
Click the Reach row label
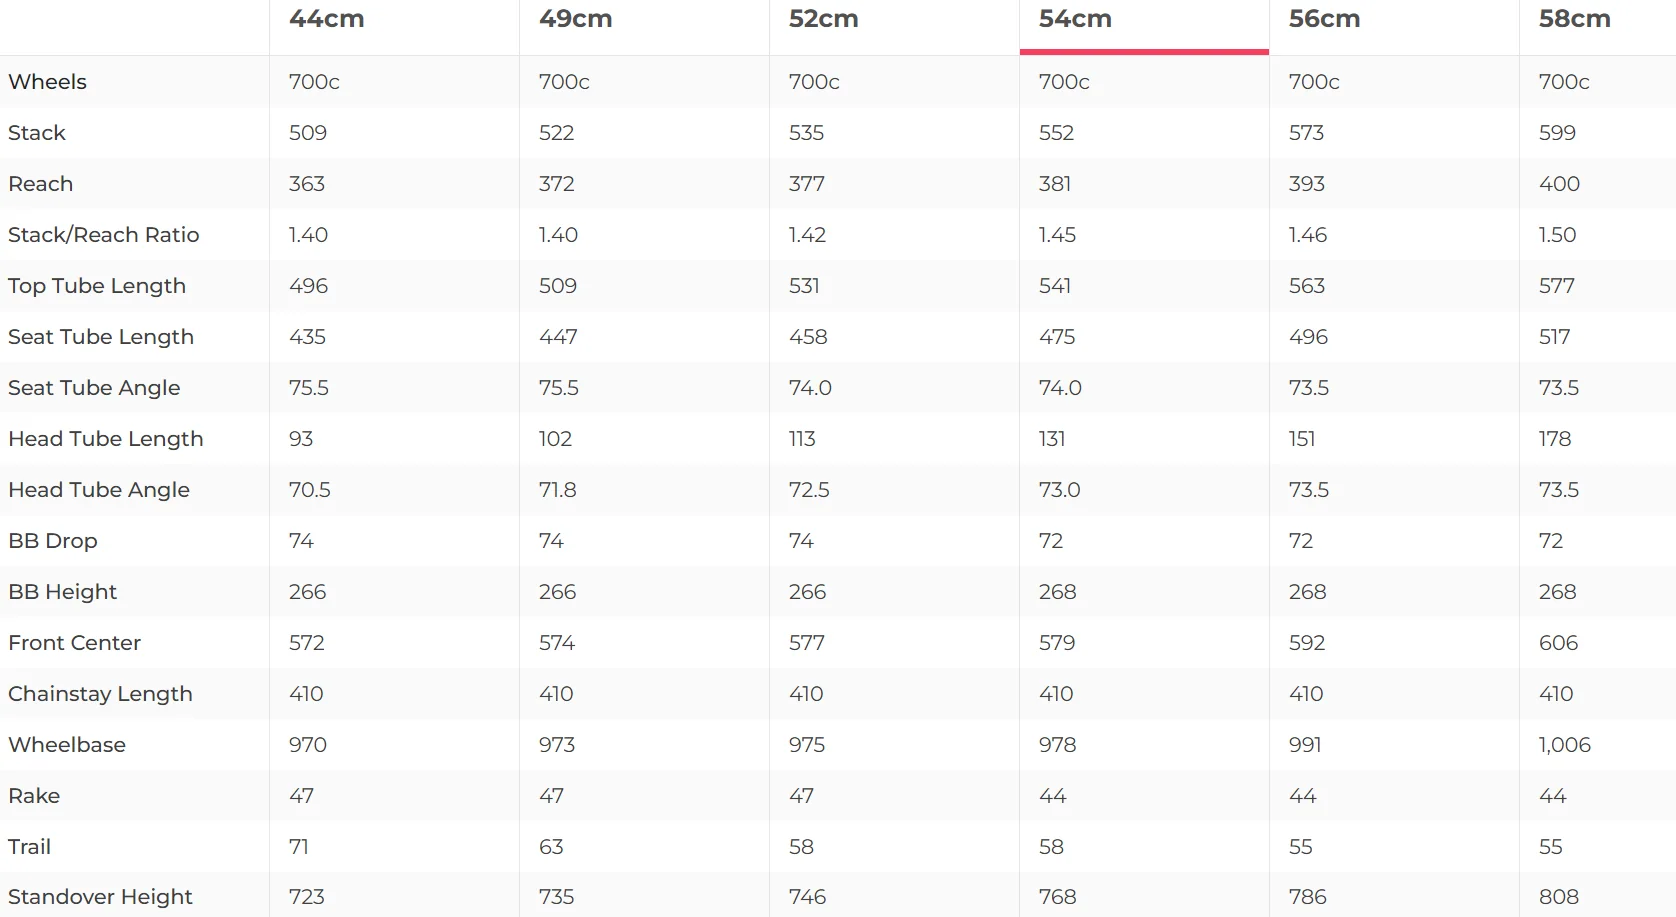pos(40,184)
